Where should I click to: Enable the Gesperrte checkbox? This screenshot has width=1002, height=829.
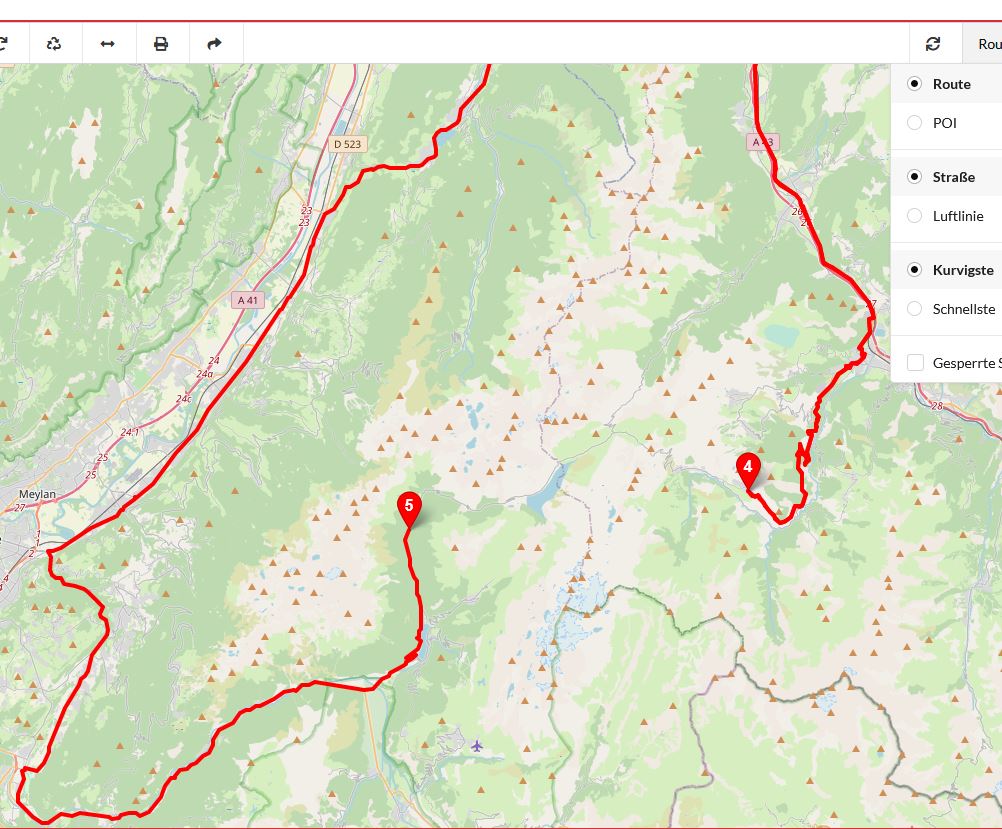tap(915, 363)
